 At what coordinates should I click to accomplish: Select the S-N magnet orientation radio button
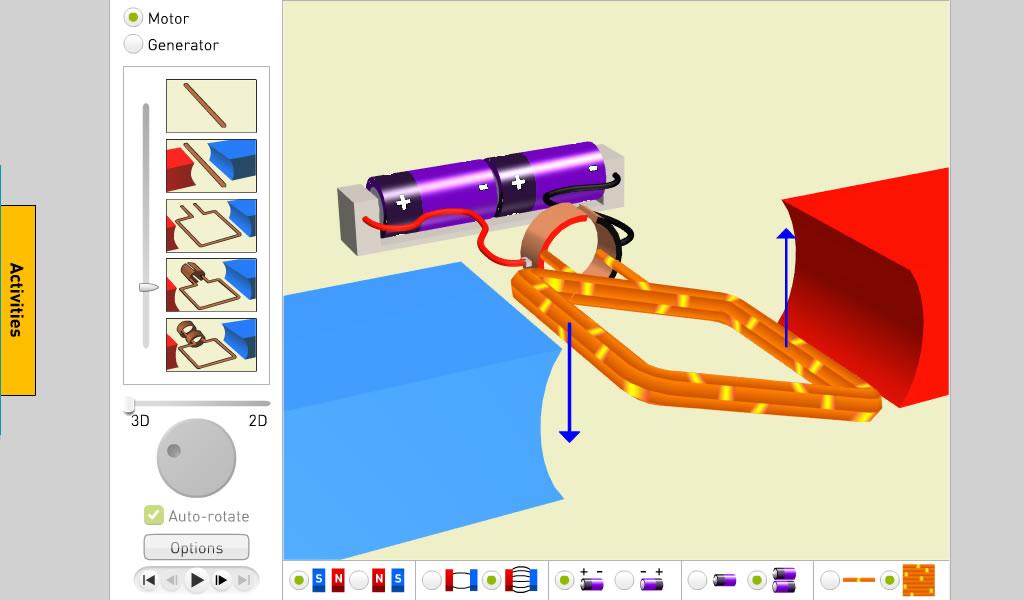coord(298,580)
